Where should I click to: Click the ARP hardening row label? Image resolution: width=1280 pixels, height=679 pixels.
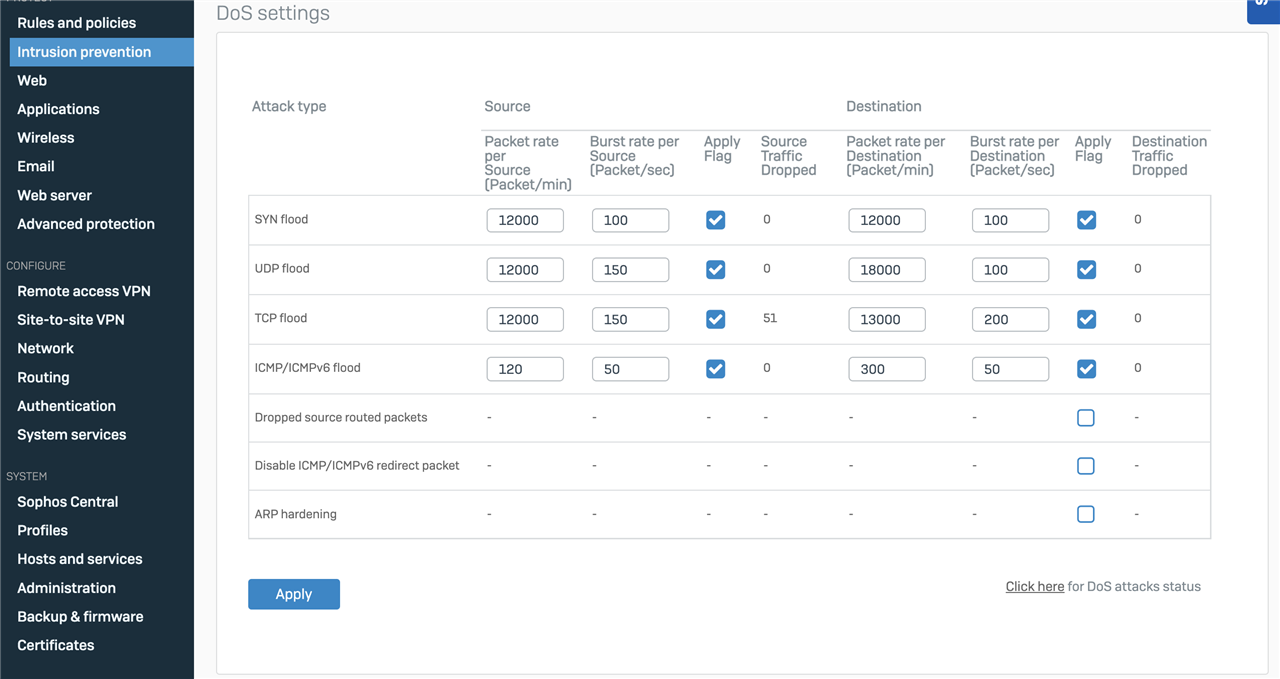(x=296, y=514)
